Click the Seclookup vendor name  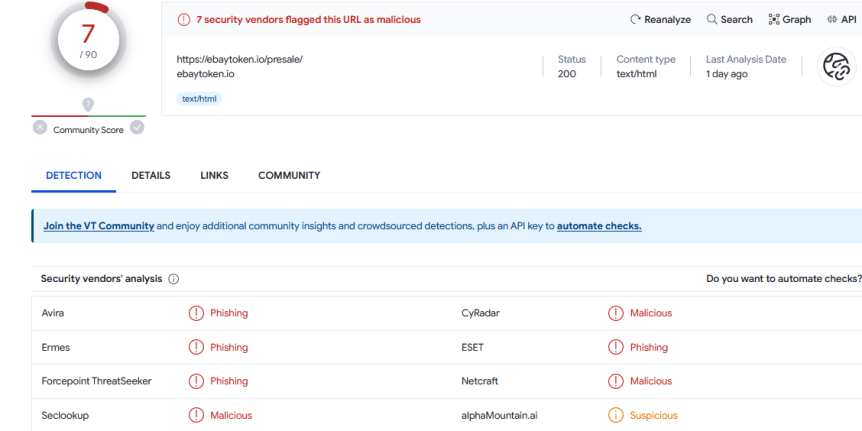(65, 415)
